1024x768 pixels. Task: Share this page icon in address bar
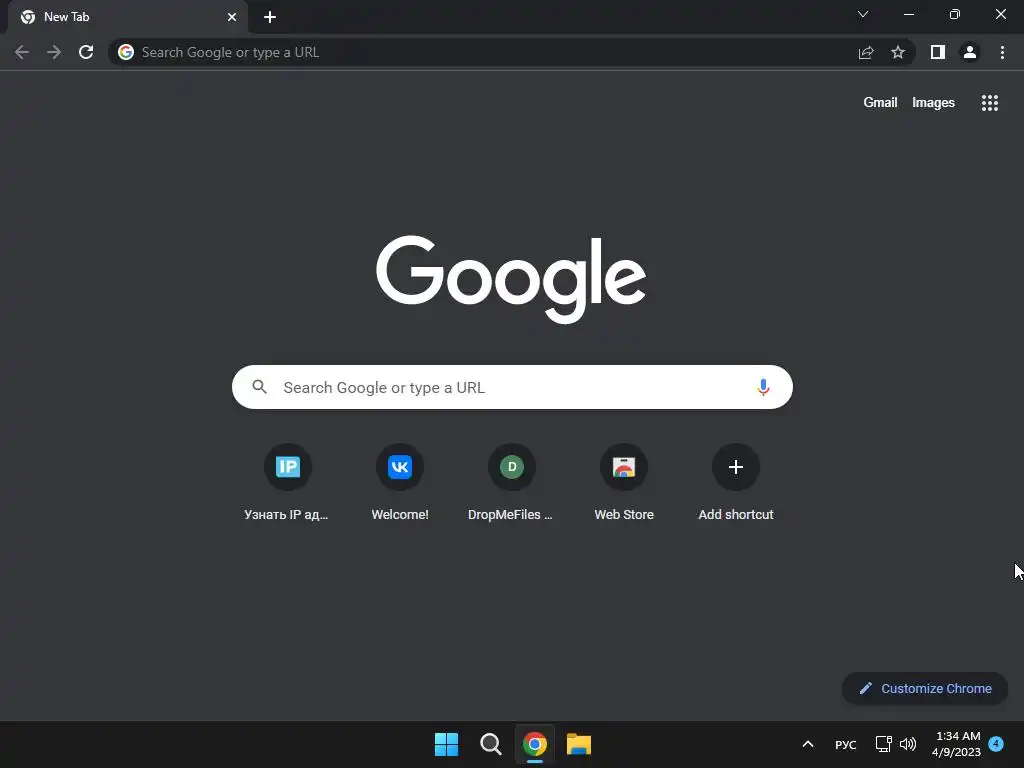pos(866,52)
